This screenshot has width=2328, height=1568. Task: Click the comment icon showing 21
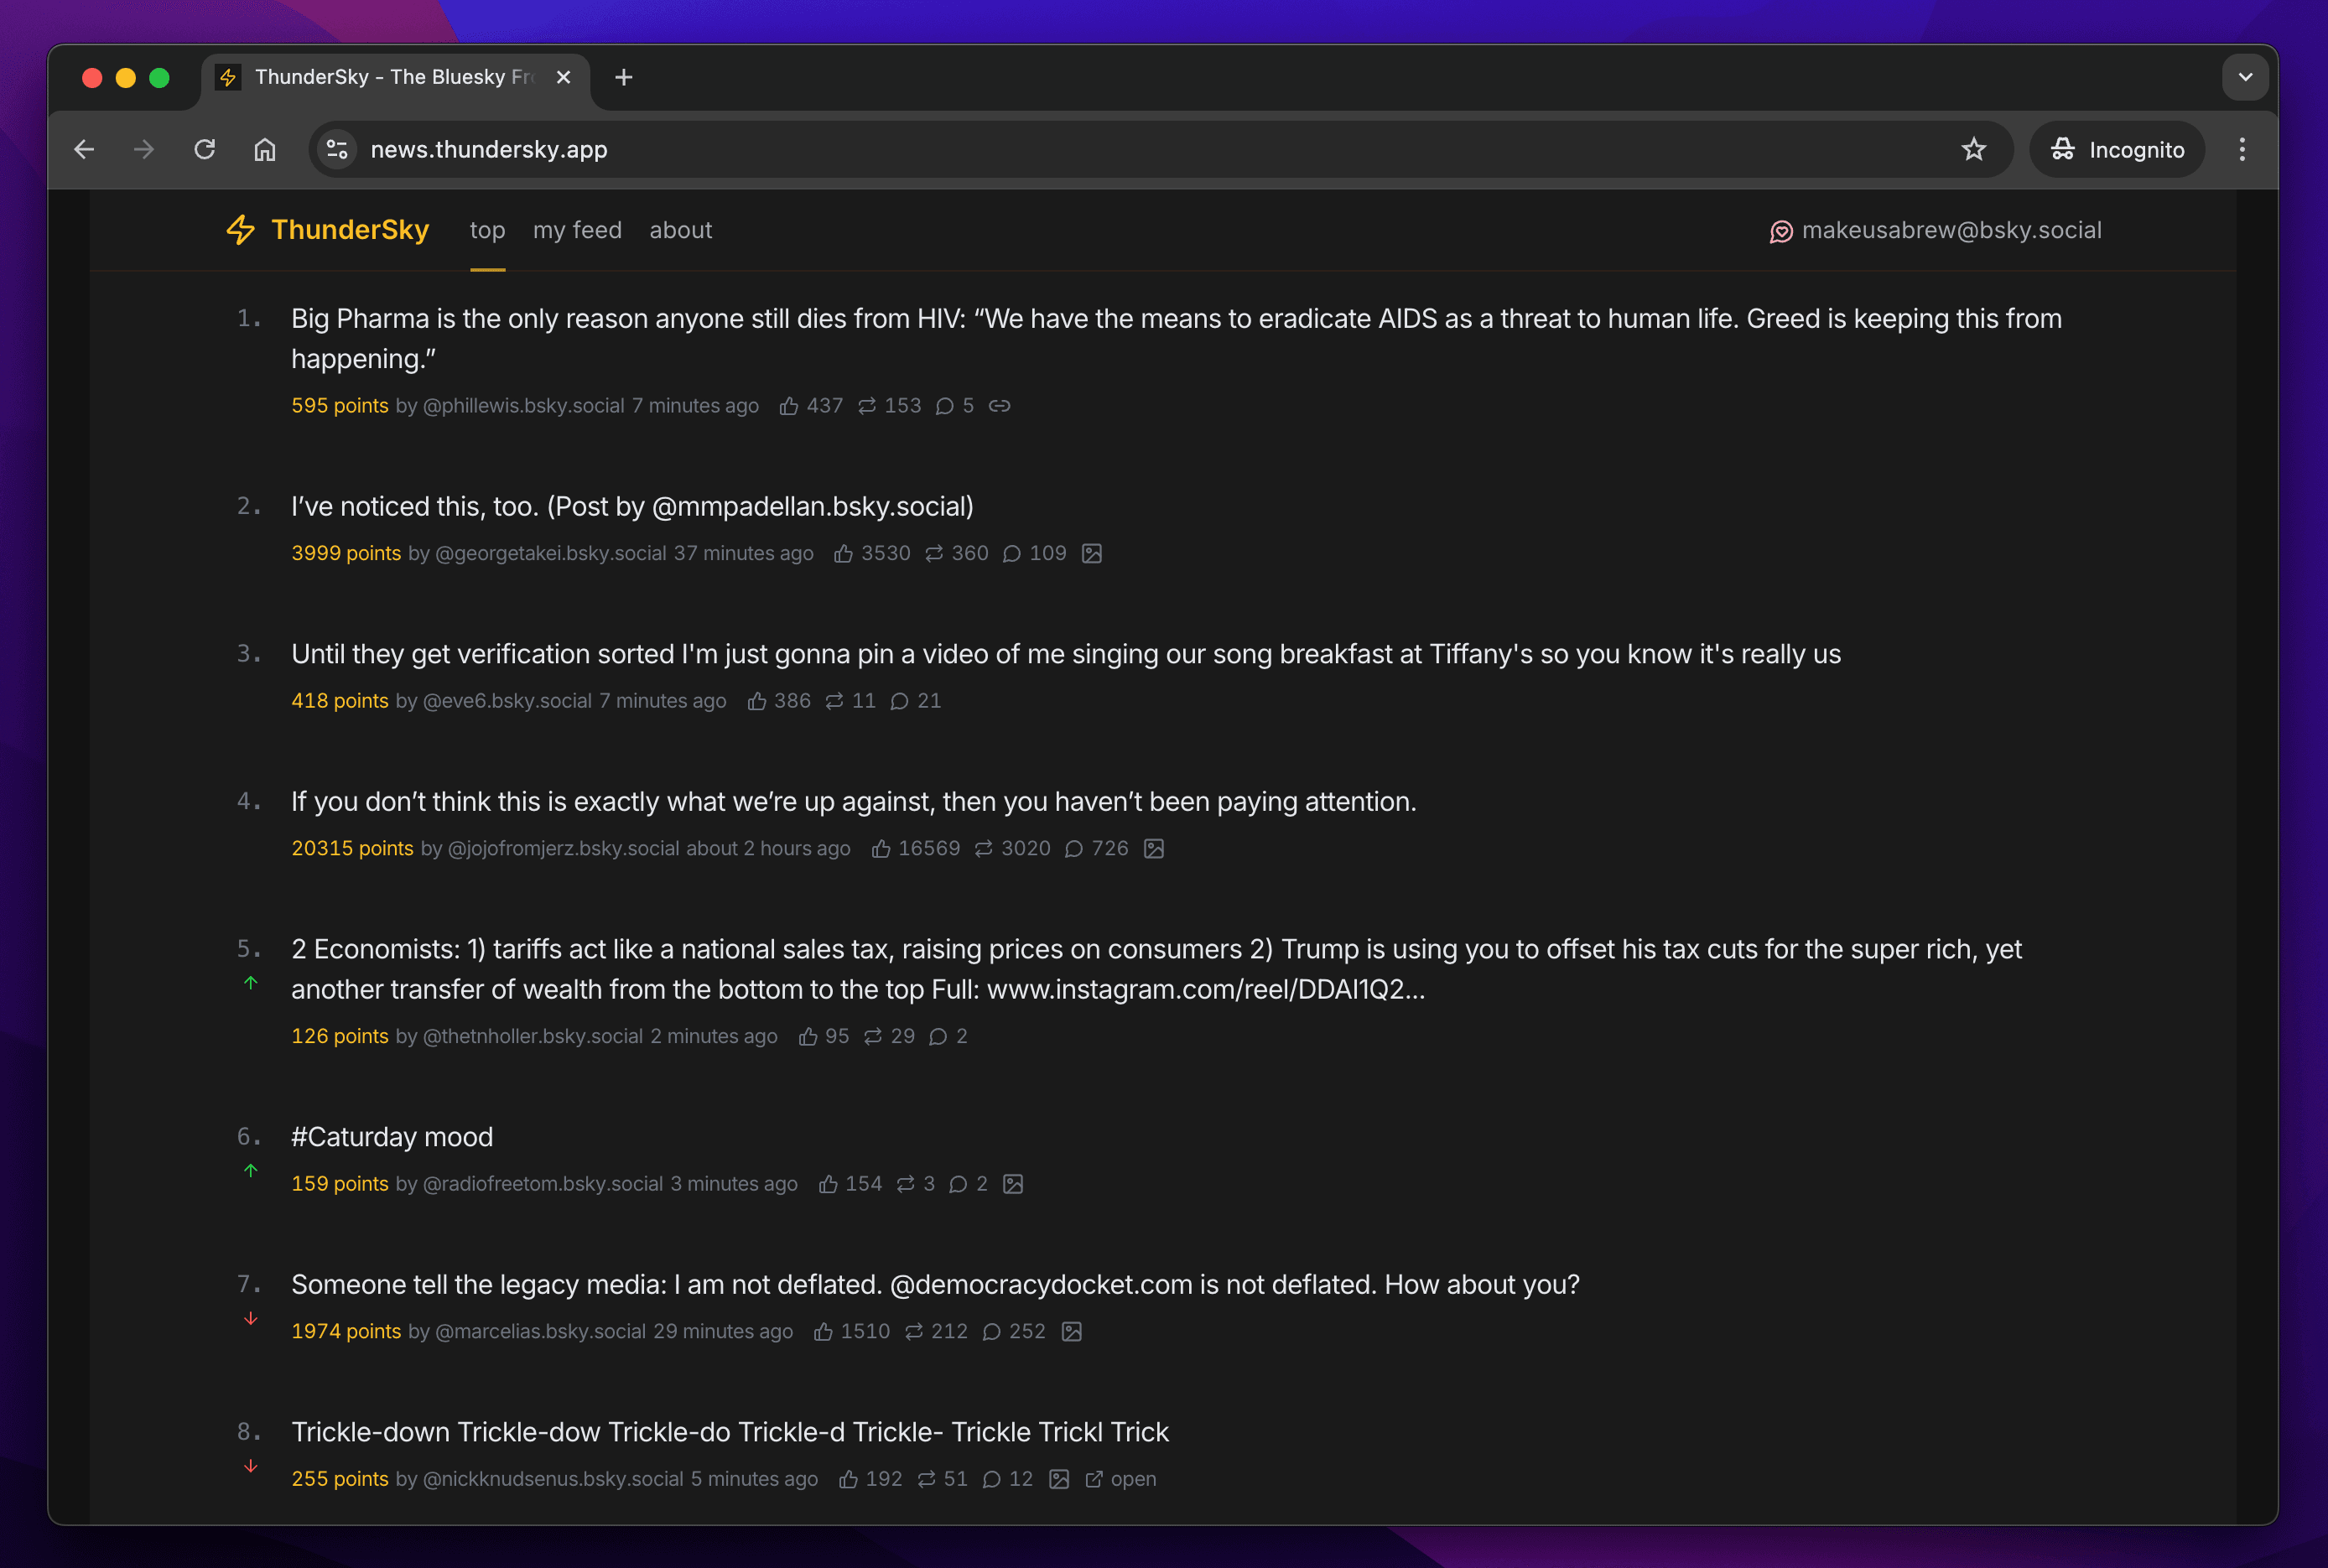(900, 701)
